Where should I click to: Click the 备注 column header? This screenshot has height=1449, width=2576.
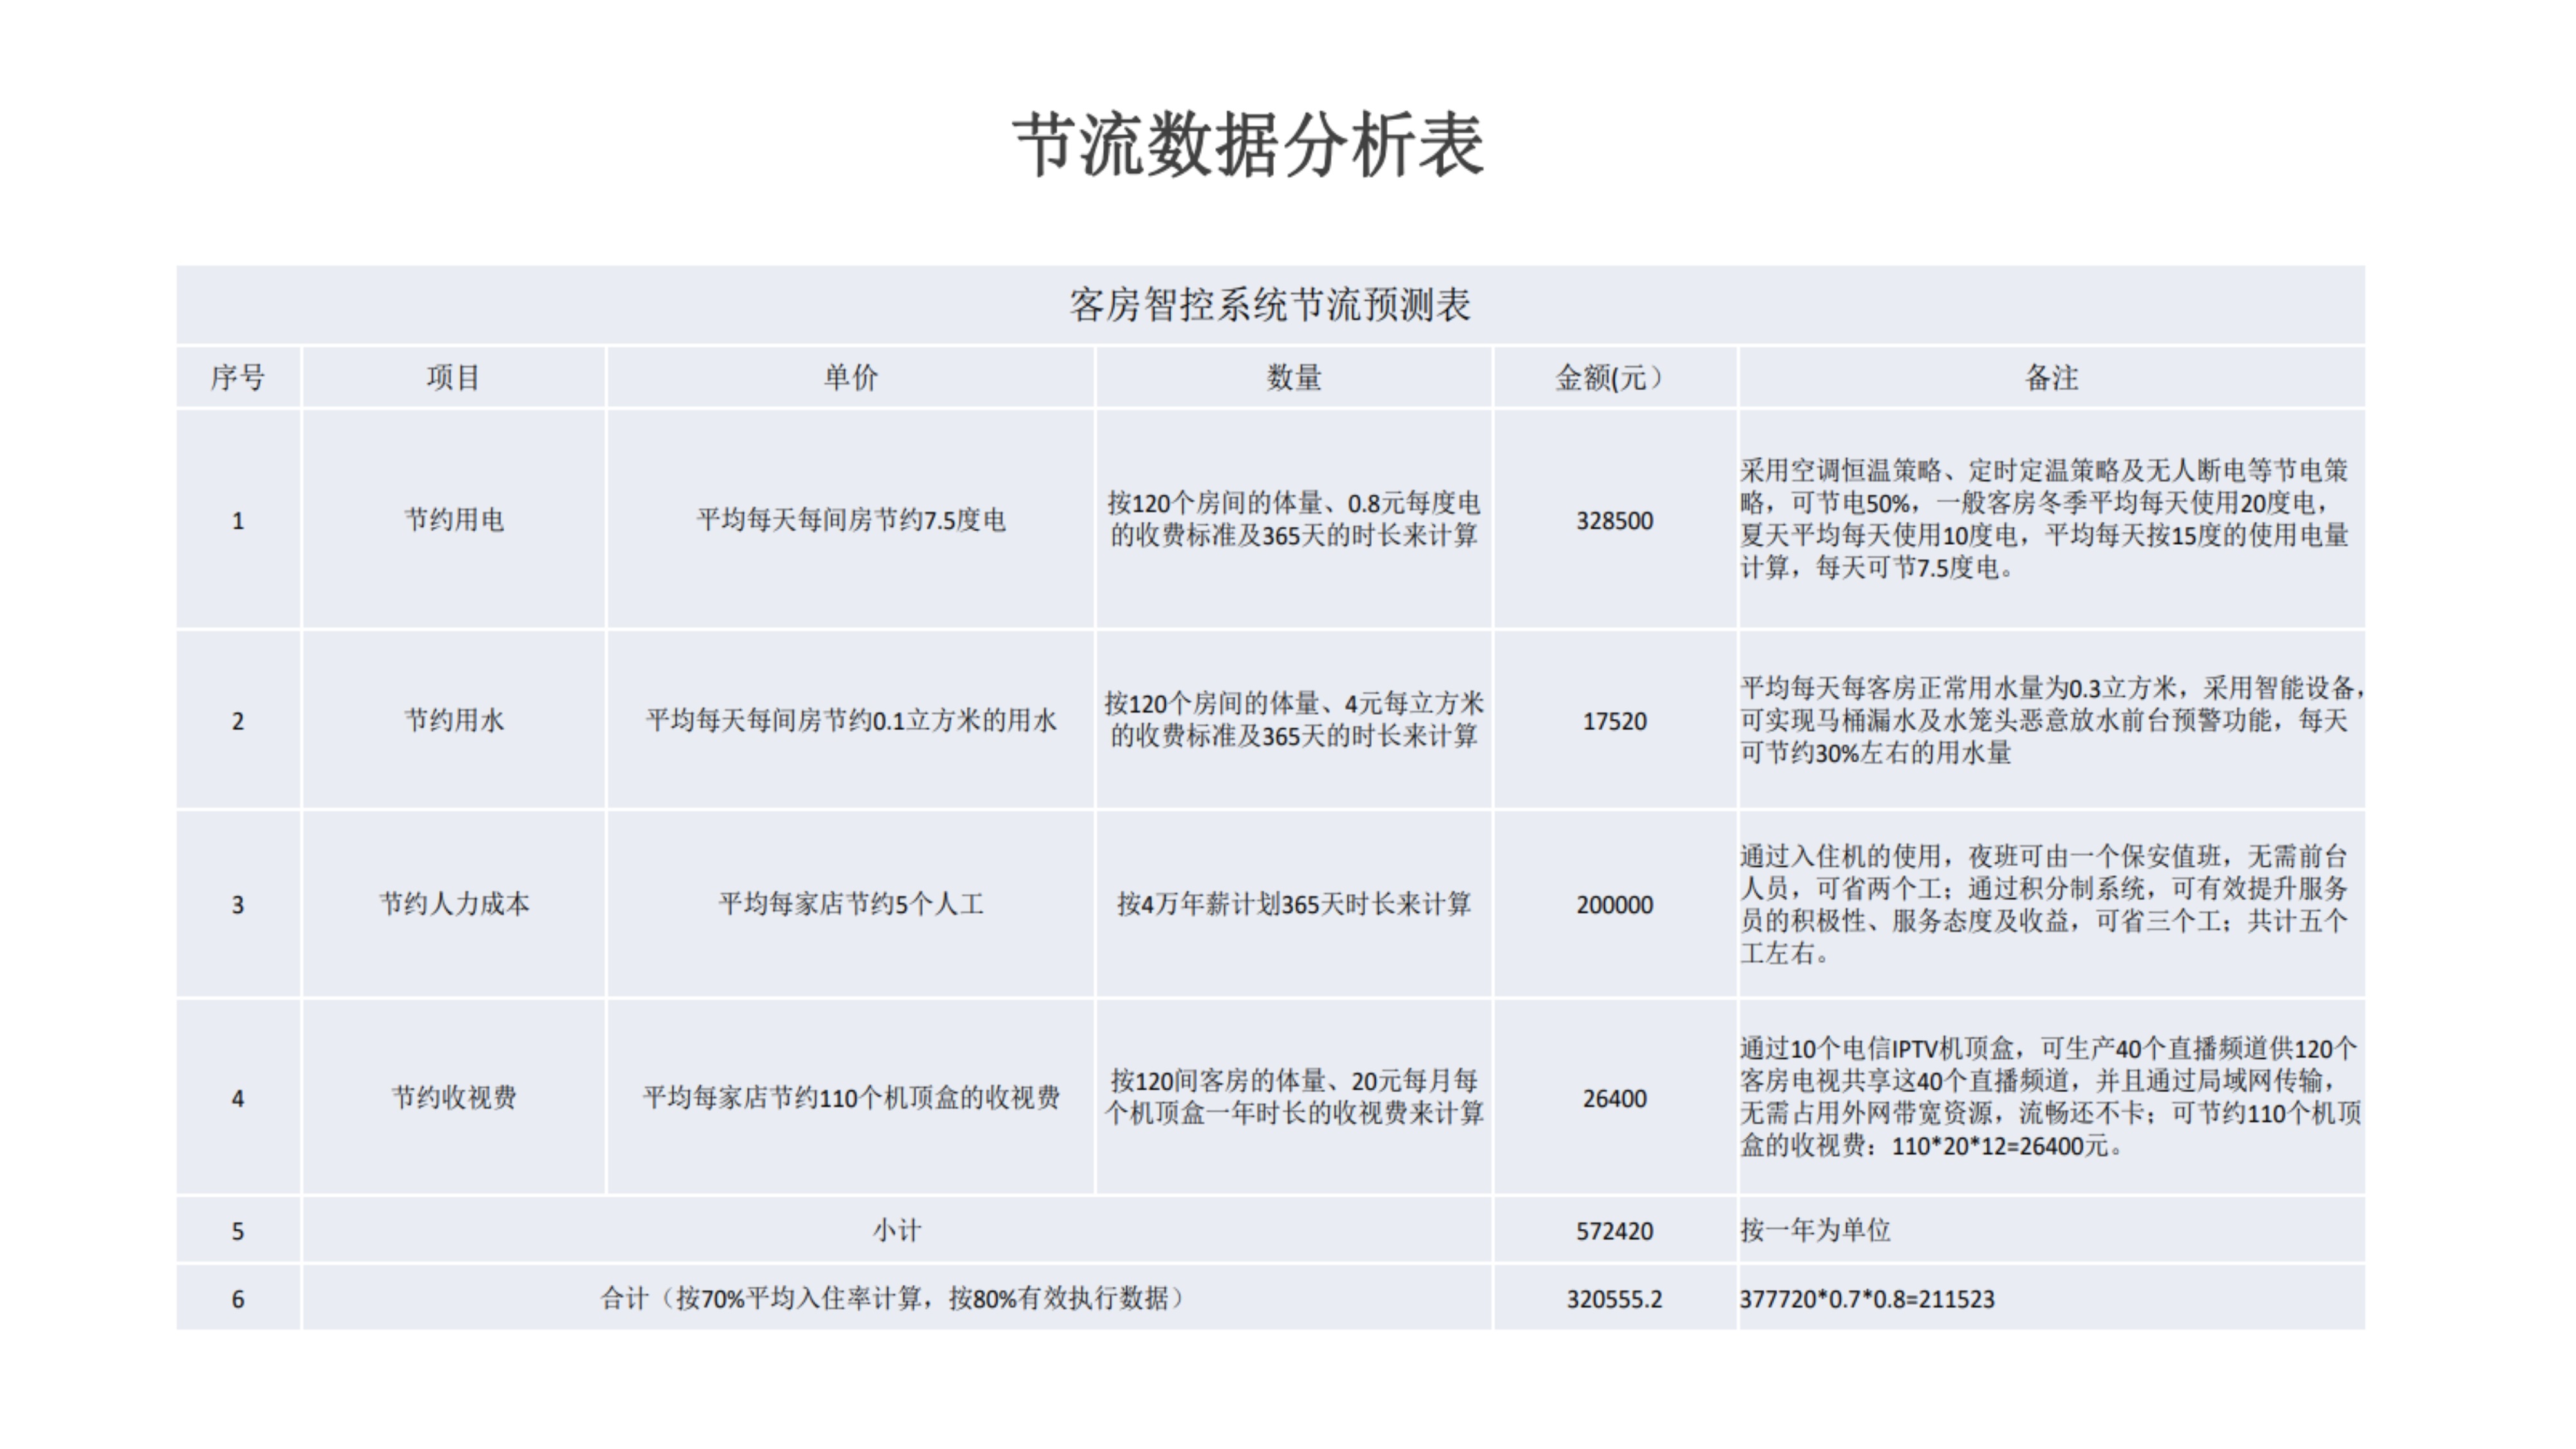coord(2051,378)
